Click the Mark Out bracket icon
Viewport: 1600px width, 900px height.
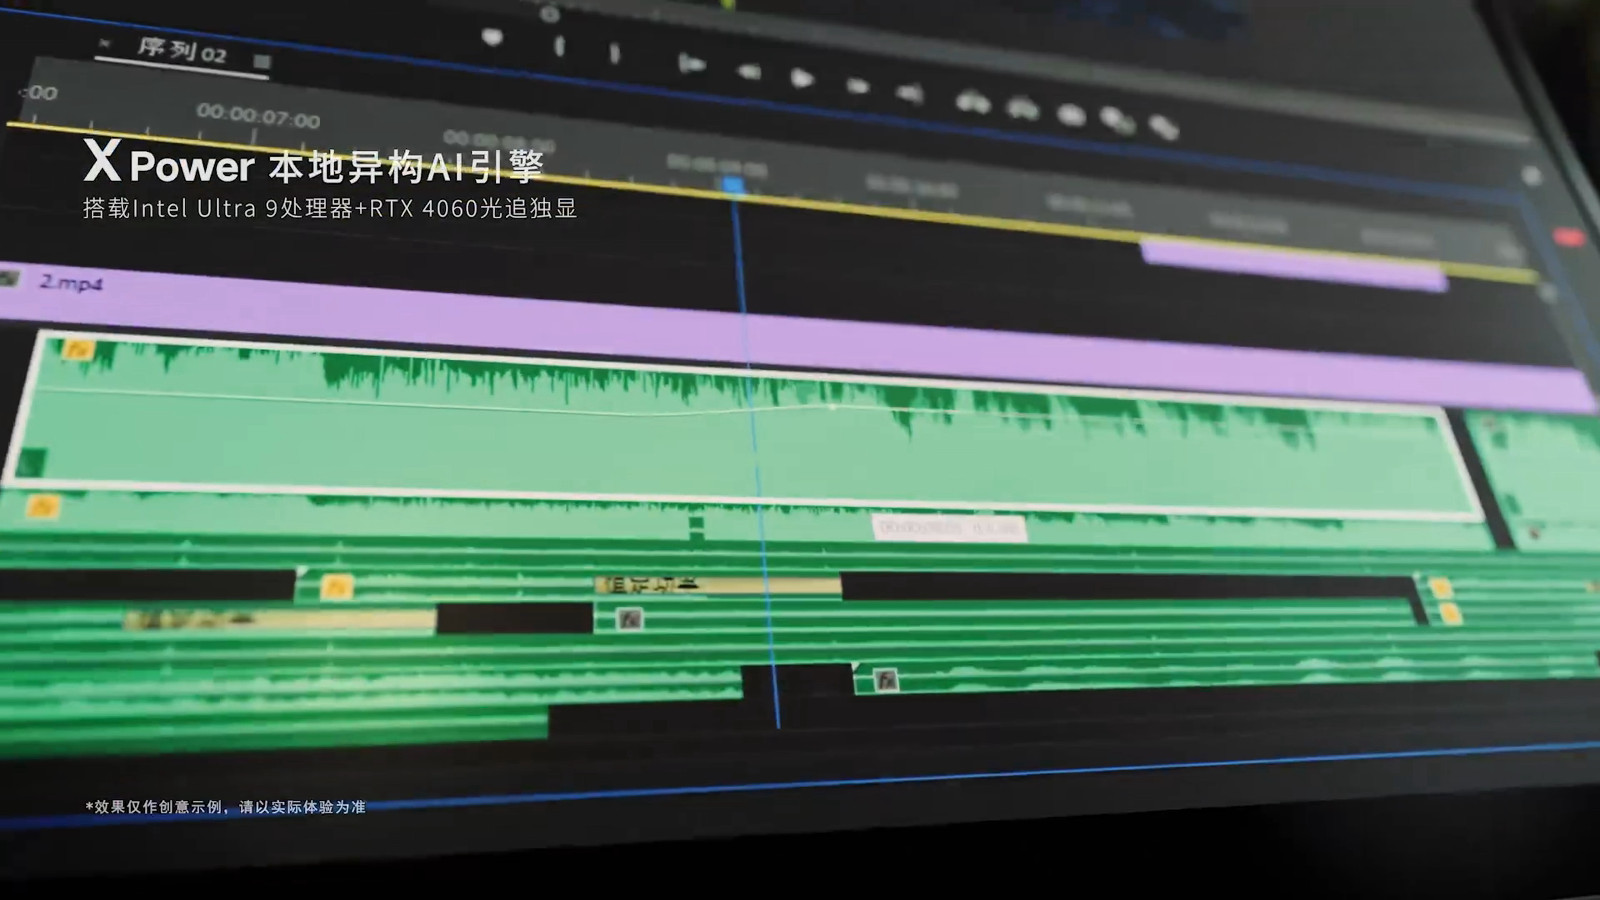click(614, 53)
